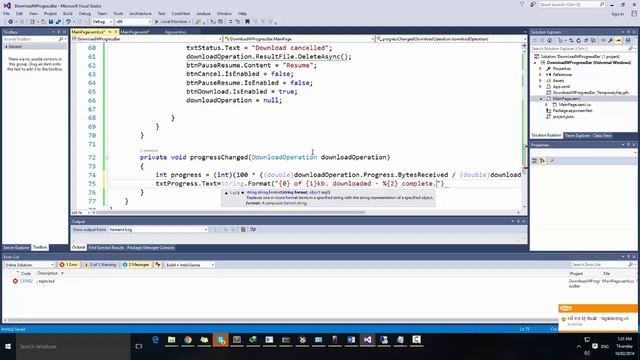Click the bookmark toolbar icon
Screen dimensions: 640x360
tap(247, 22)
